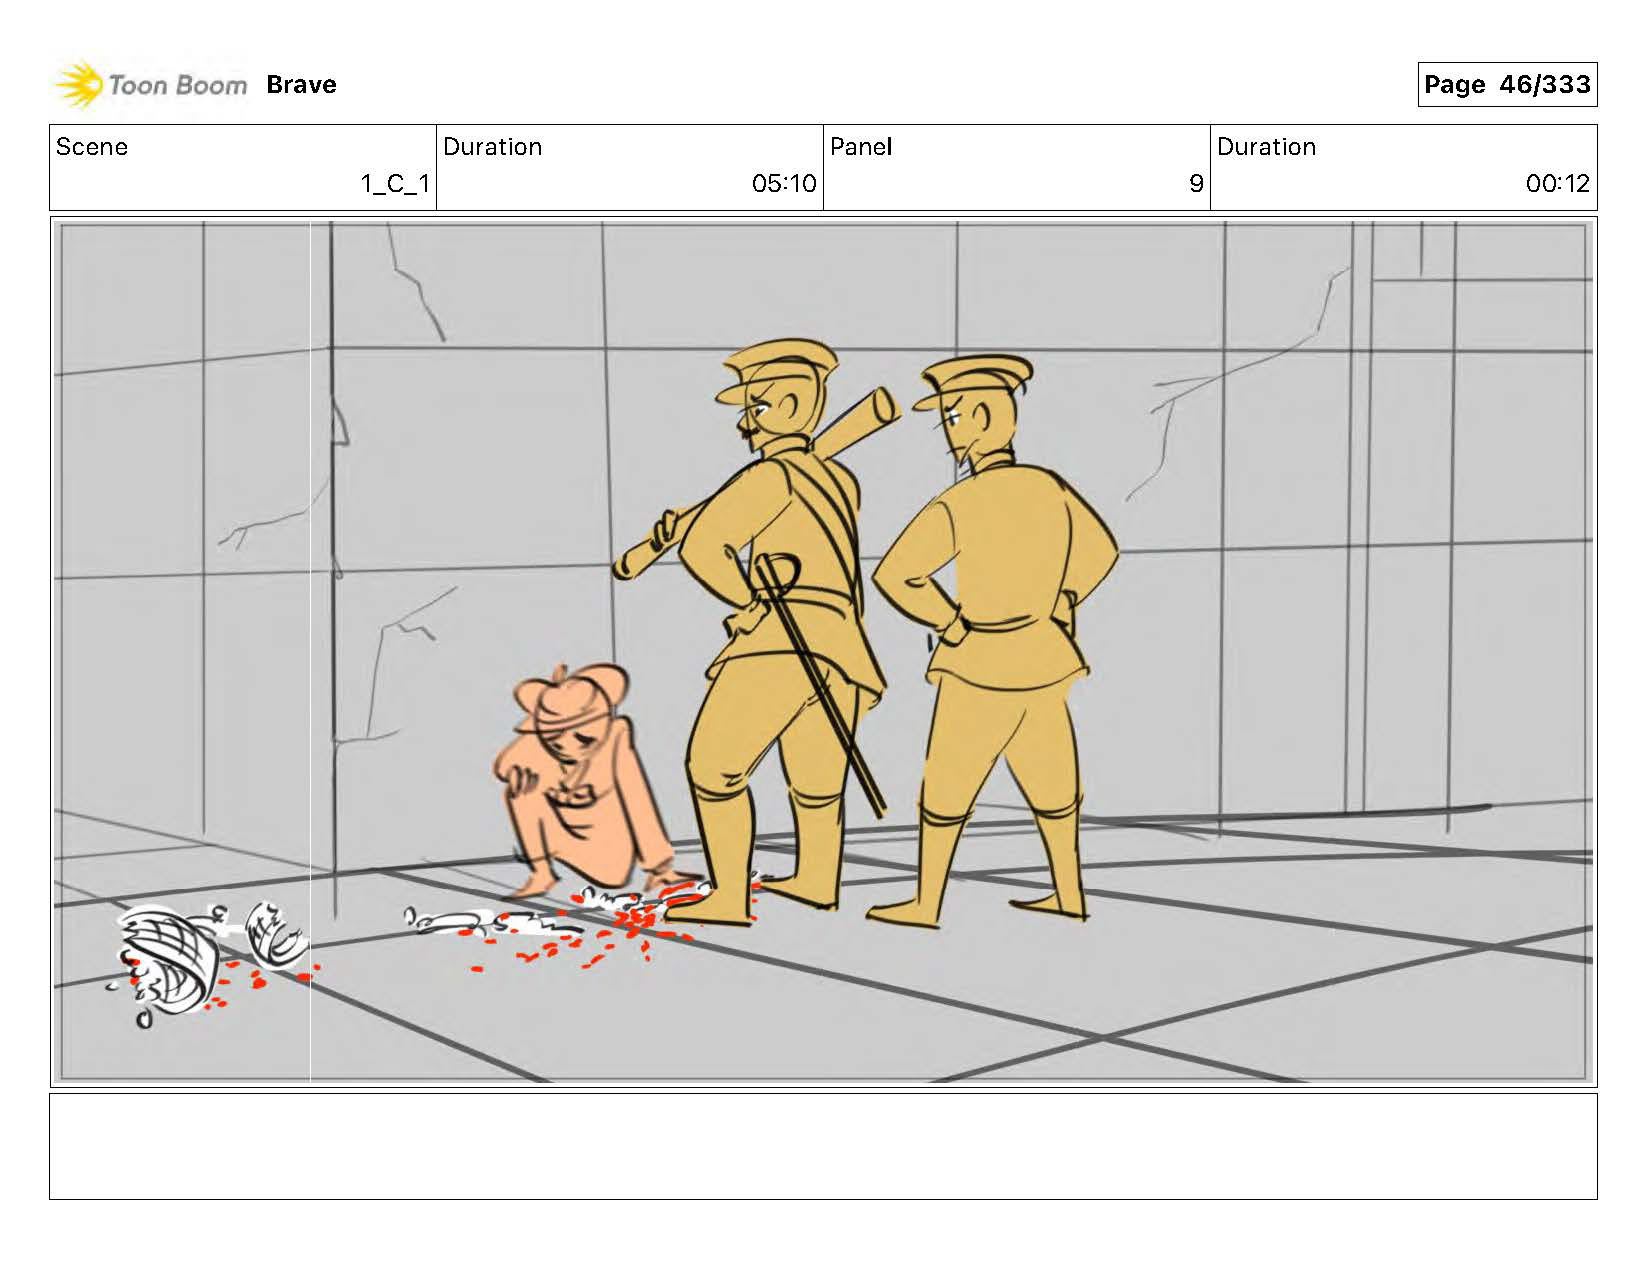This screenshot has height=1275, width=1650.
Task: Select the panel number '9'
Action: point(1196,184)
